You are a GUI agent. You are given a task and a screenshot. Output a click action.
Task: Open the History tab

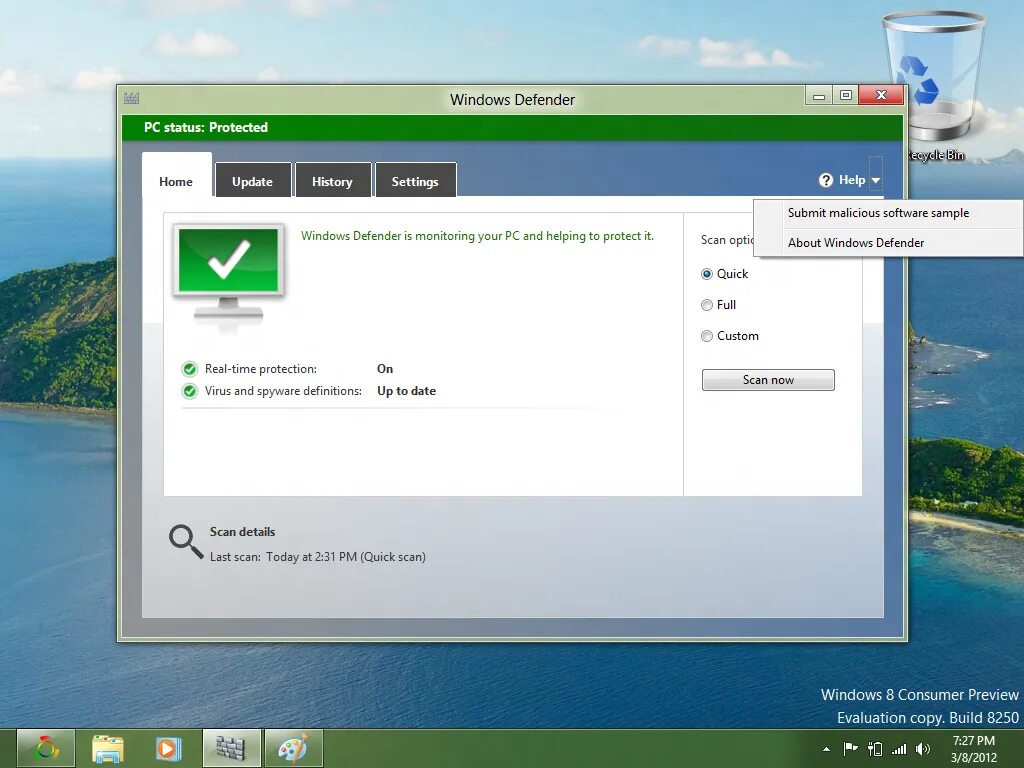pos(333,180)
